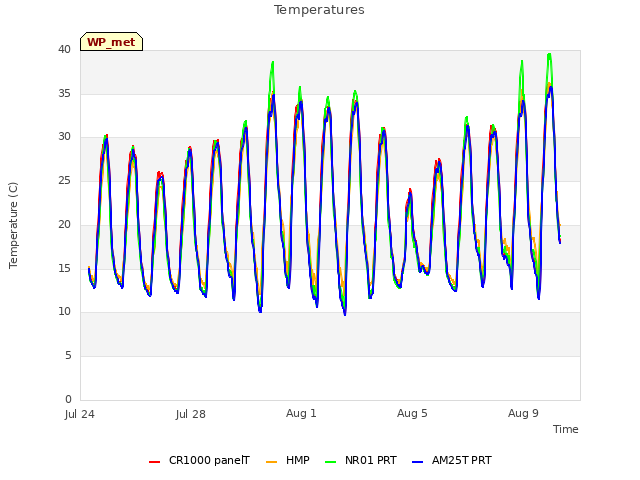This screenshot has height=480, width=640.
Task: Toggle the NR01 PRT legend label
Action: 371,460
